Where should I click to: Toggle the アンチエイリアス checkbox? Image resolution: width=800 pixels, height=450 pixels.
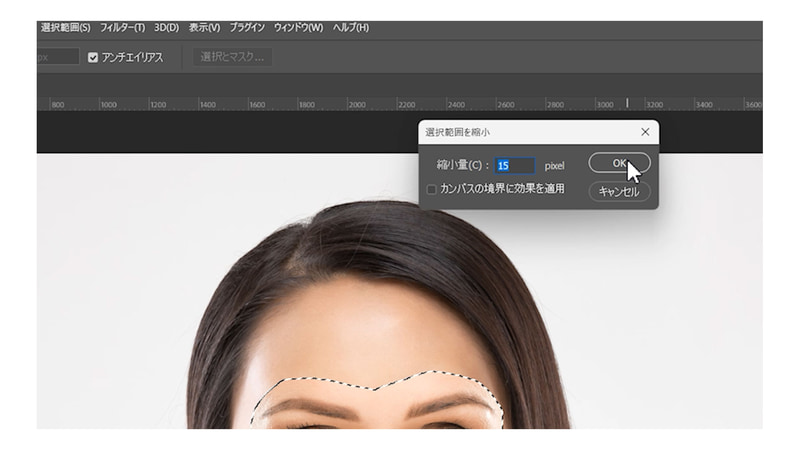point(93,57)
